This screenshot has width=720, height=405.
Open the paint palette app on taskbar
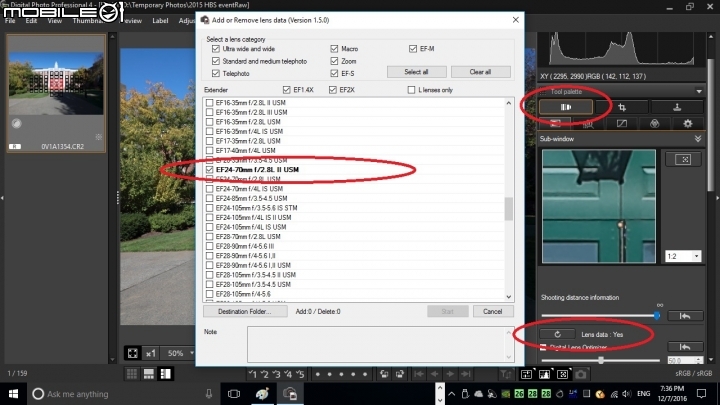[x=262, y=394]
